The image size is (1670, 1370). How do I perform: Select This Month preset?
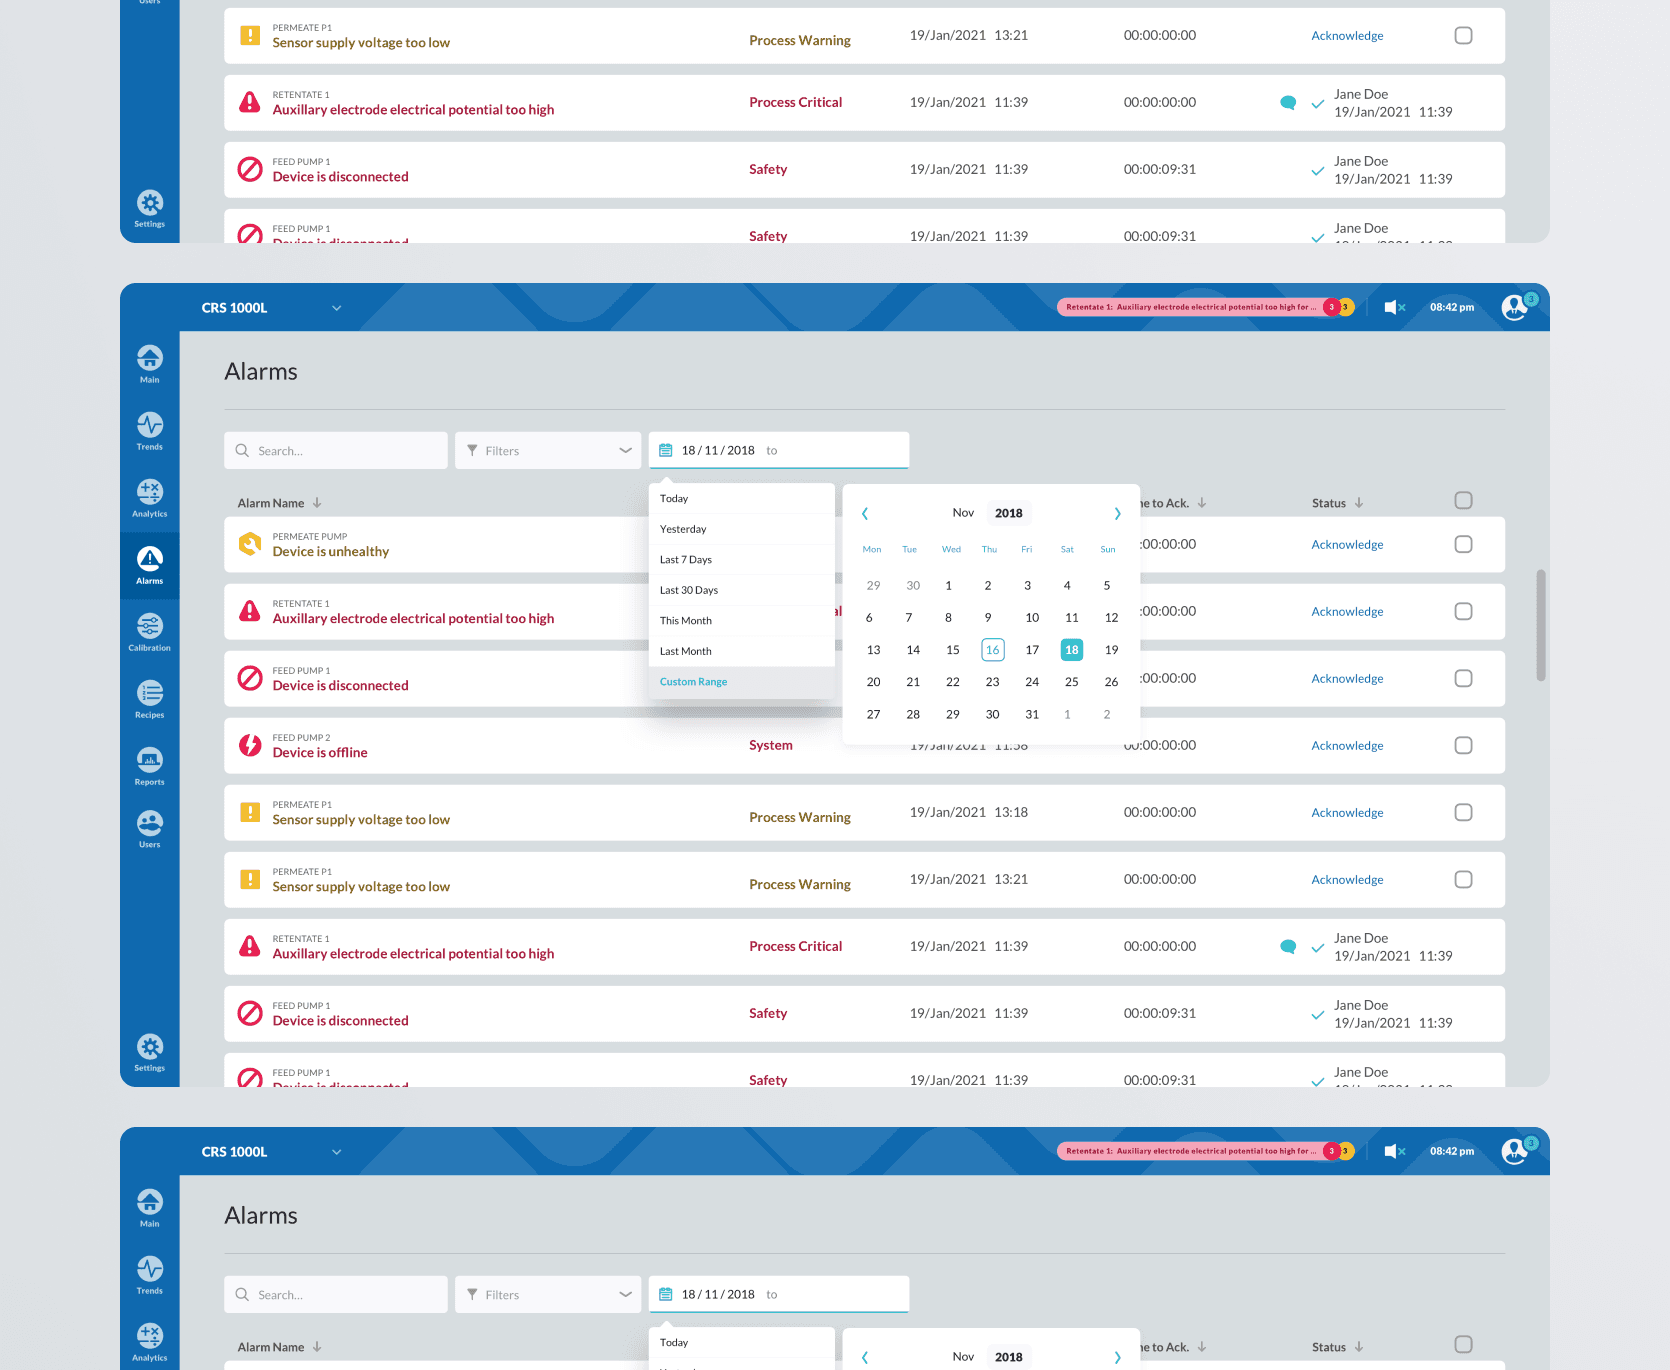pyautogui.click(x=742, y=620)
